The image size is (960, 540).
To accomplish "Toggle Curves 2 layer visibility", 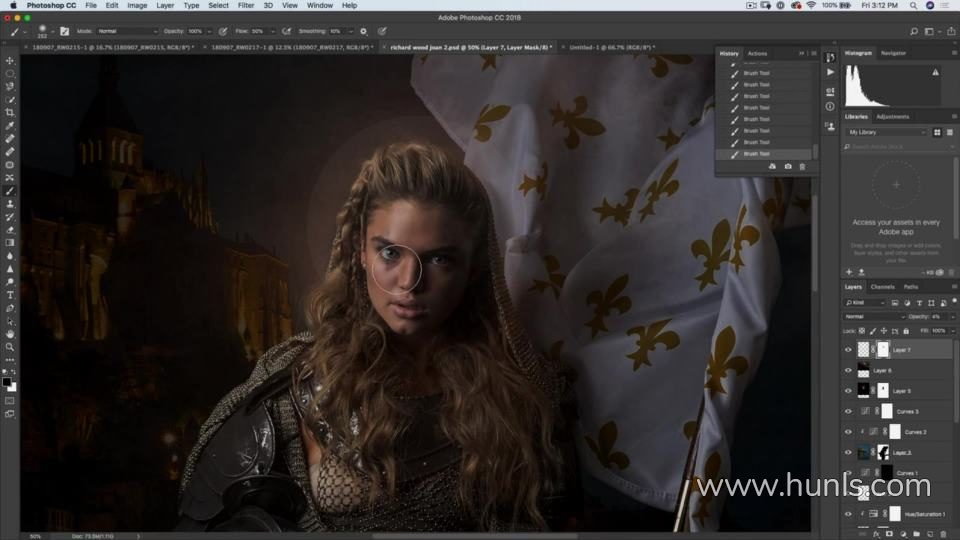I will [849, 432].
